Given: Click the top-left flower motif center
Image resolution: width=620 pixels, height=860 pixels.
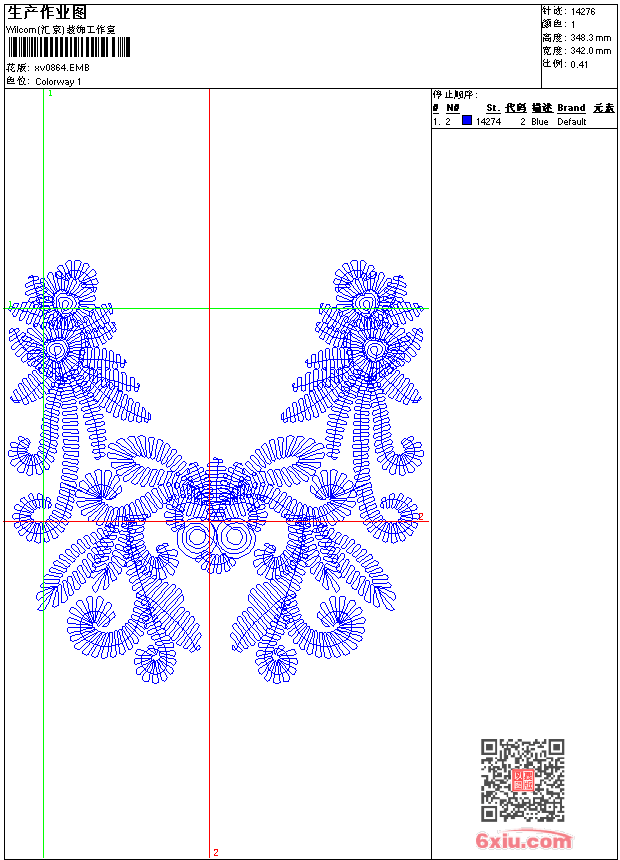Looking at the screenshot, I should point(66,302).
